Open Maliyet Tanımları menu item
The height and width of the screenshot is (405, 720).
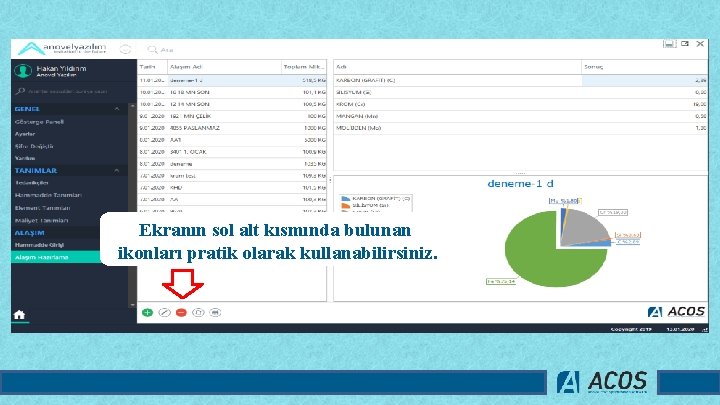pyautogui.click(x=41, y=220)
